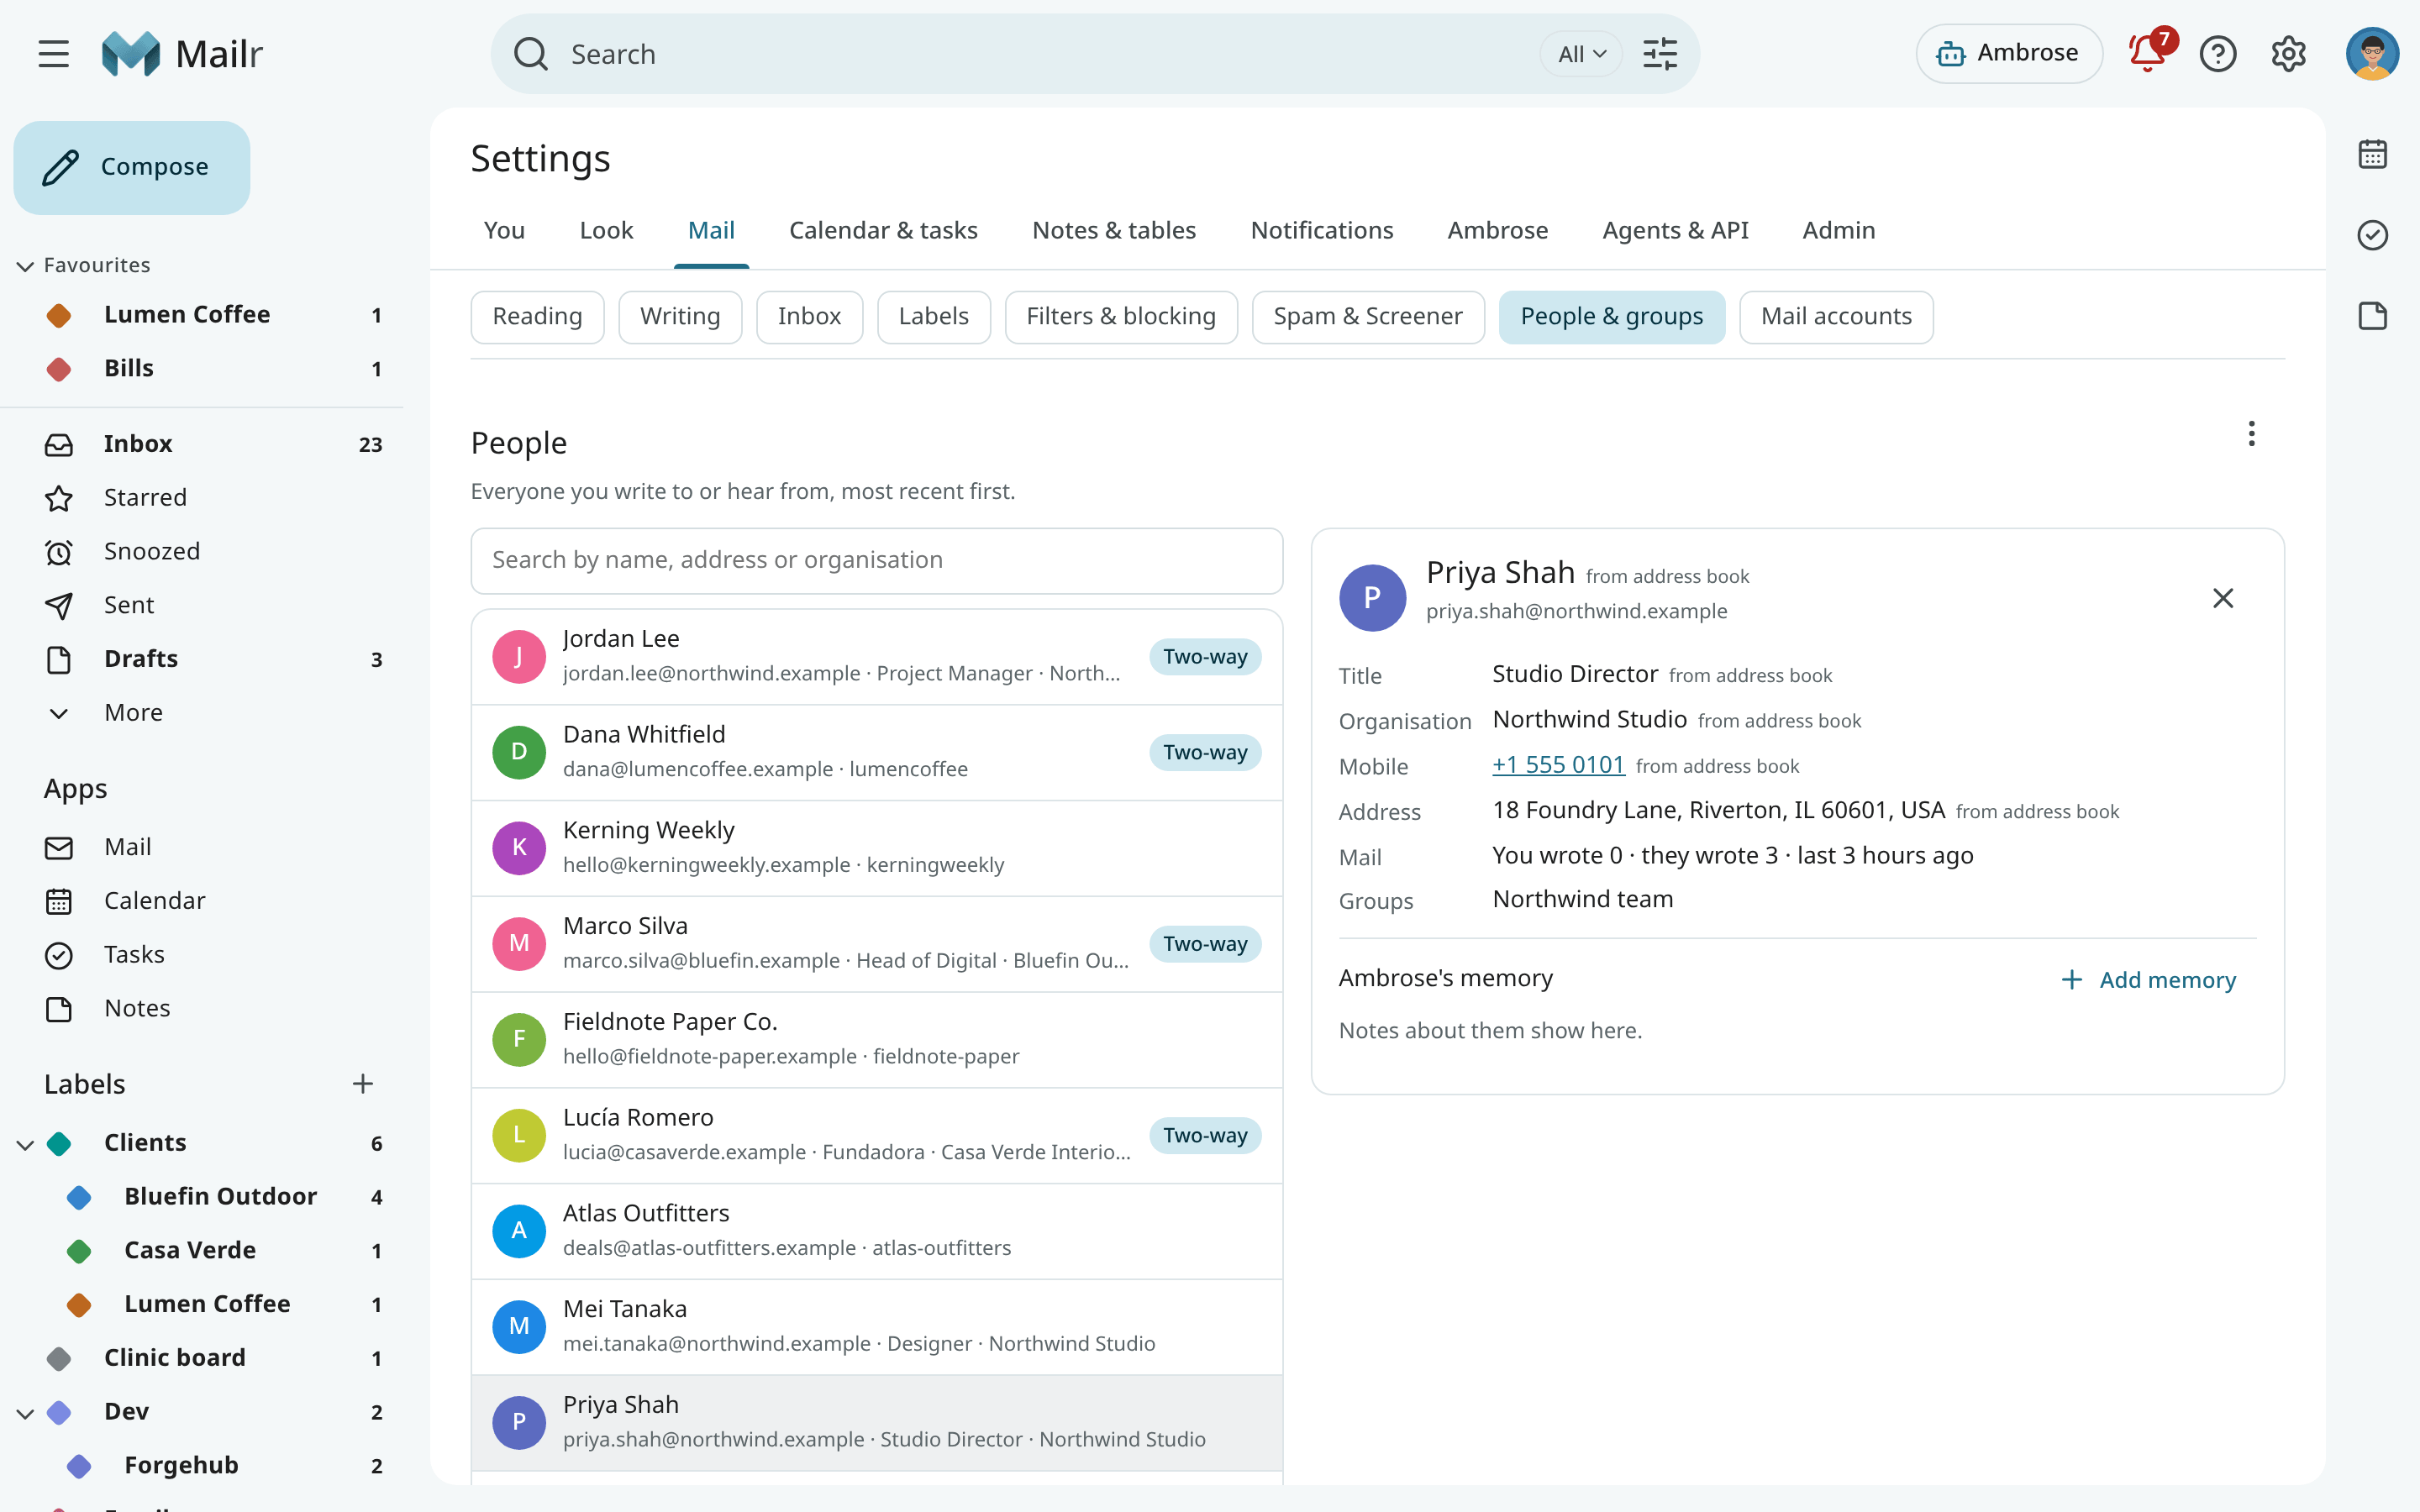Image resolution: width=2420 pixels, height=1512 pixels.
Task: Click the Bluefin Outdoor blue label swatch
Action: 79,1197
